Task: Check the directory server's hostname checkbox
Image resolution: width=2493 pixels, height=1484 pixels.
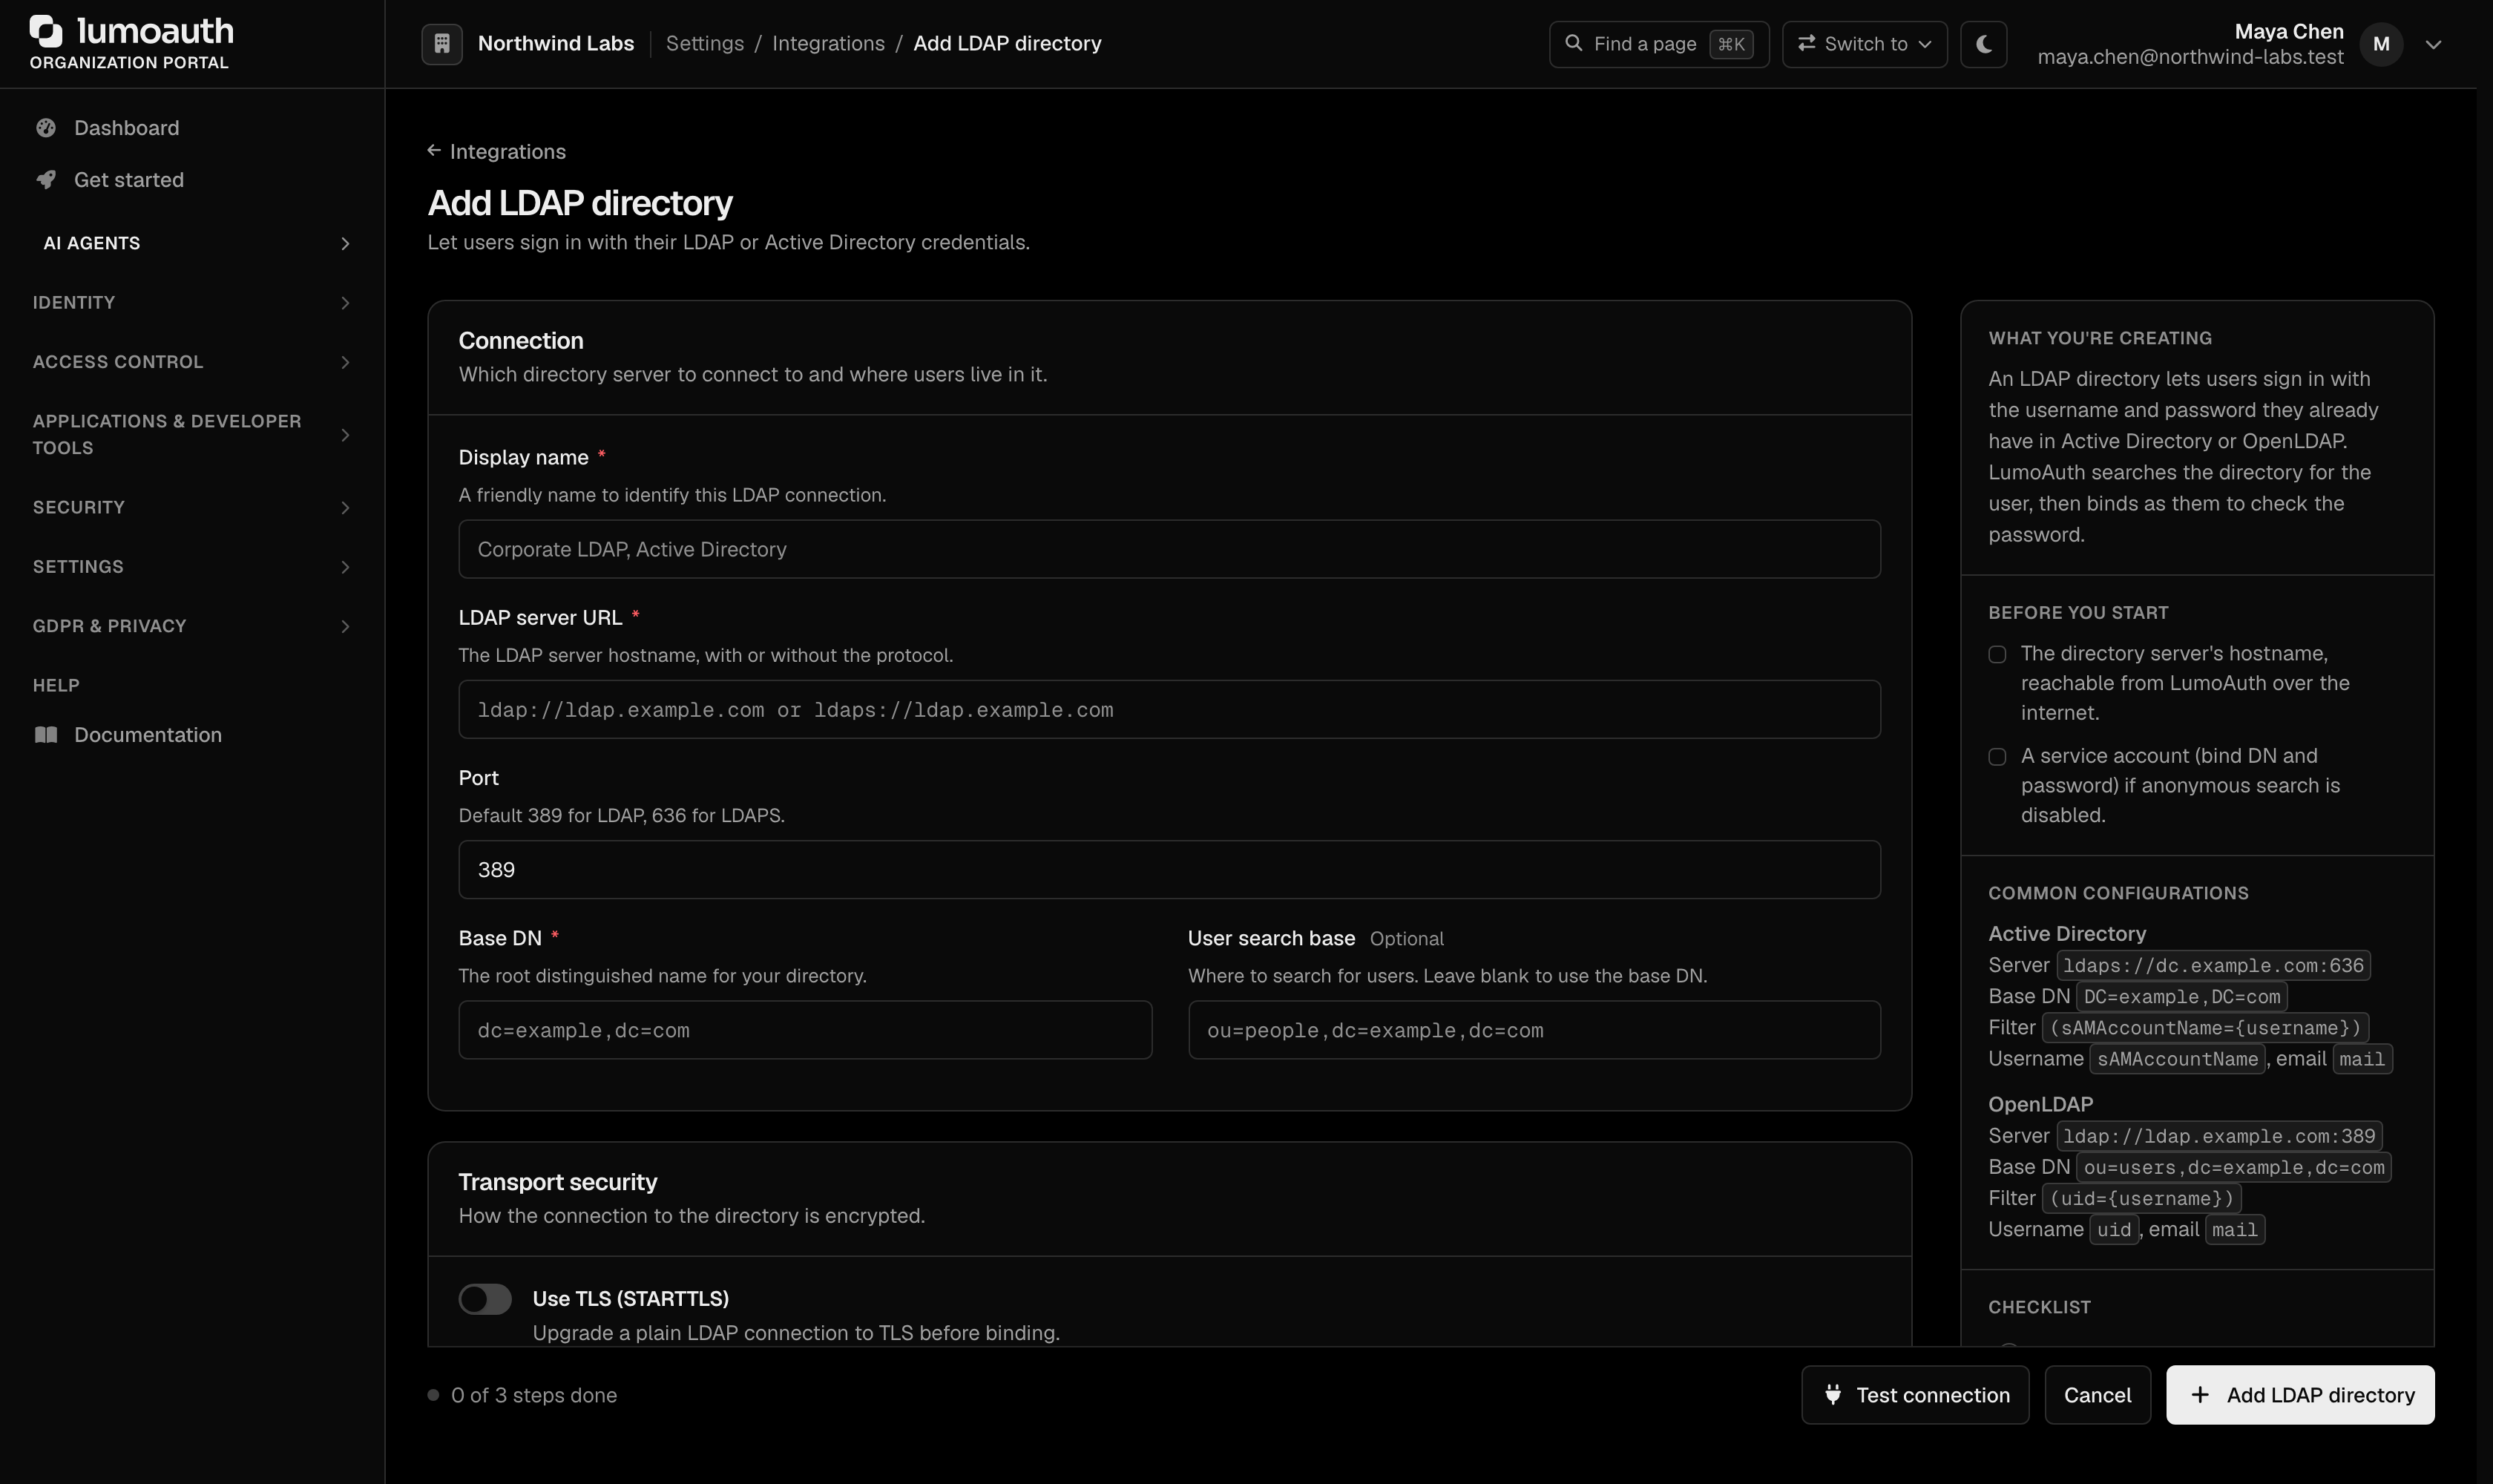Action: 1997,655
